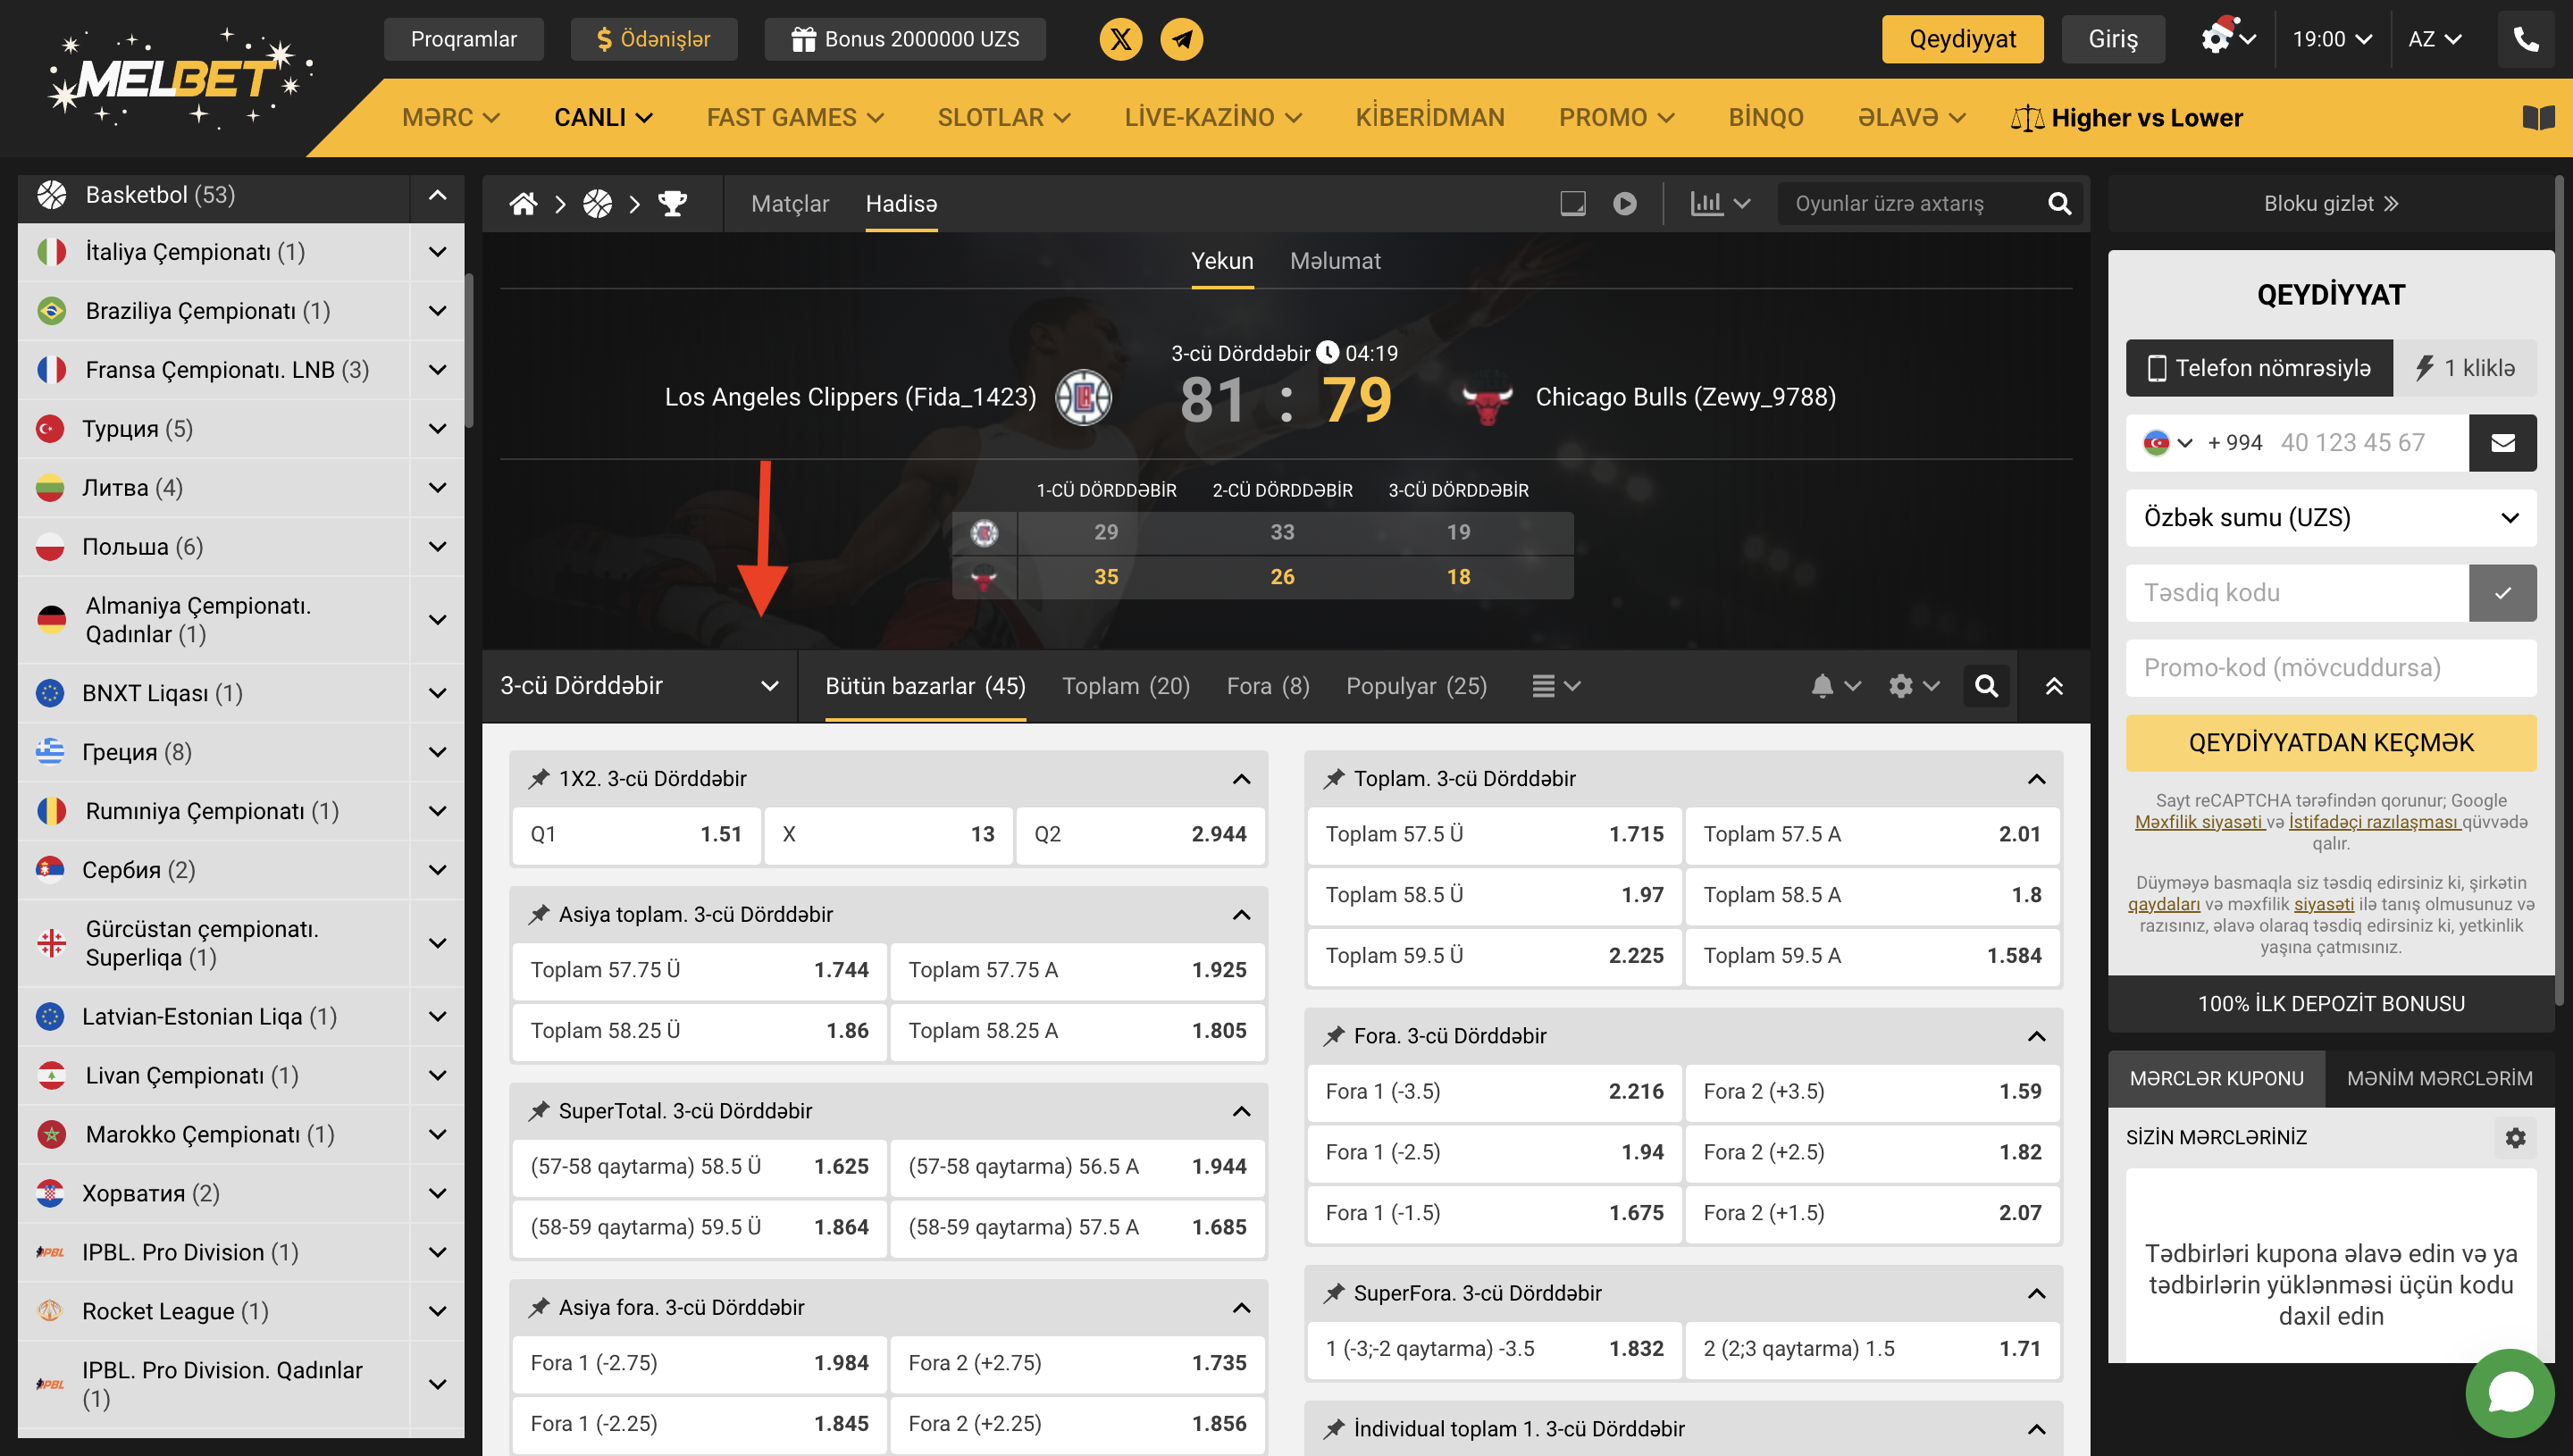Click the home icon in breadcrumb
Screen dimensions: 2573x1456
click(523, 204)
